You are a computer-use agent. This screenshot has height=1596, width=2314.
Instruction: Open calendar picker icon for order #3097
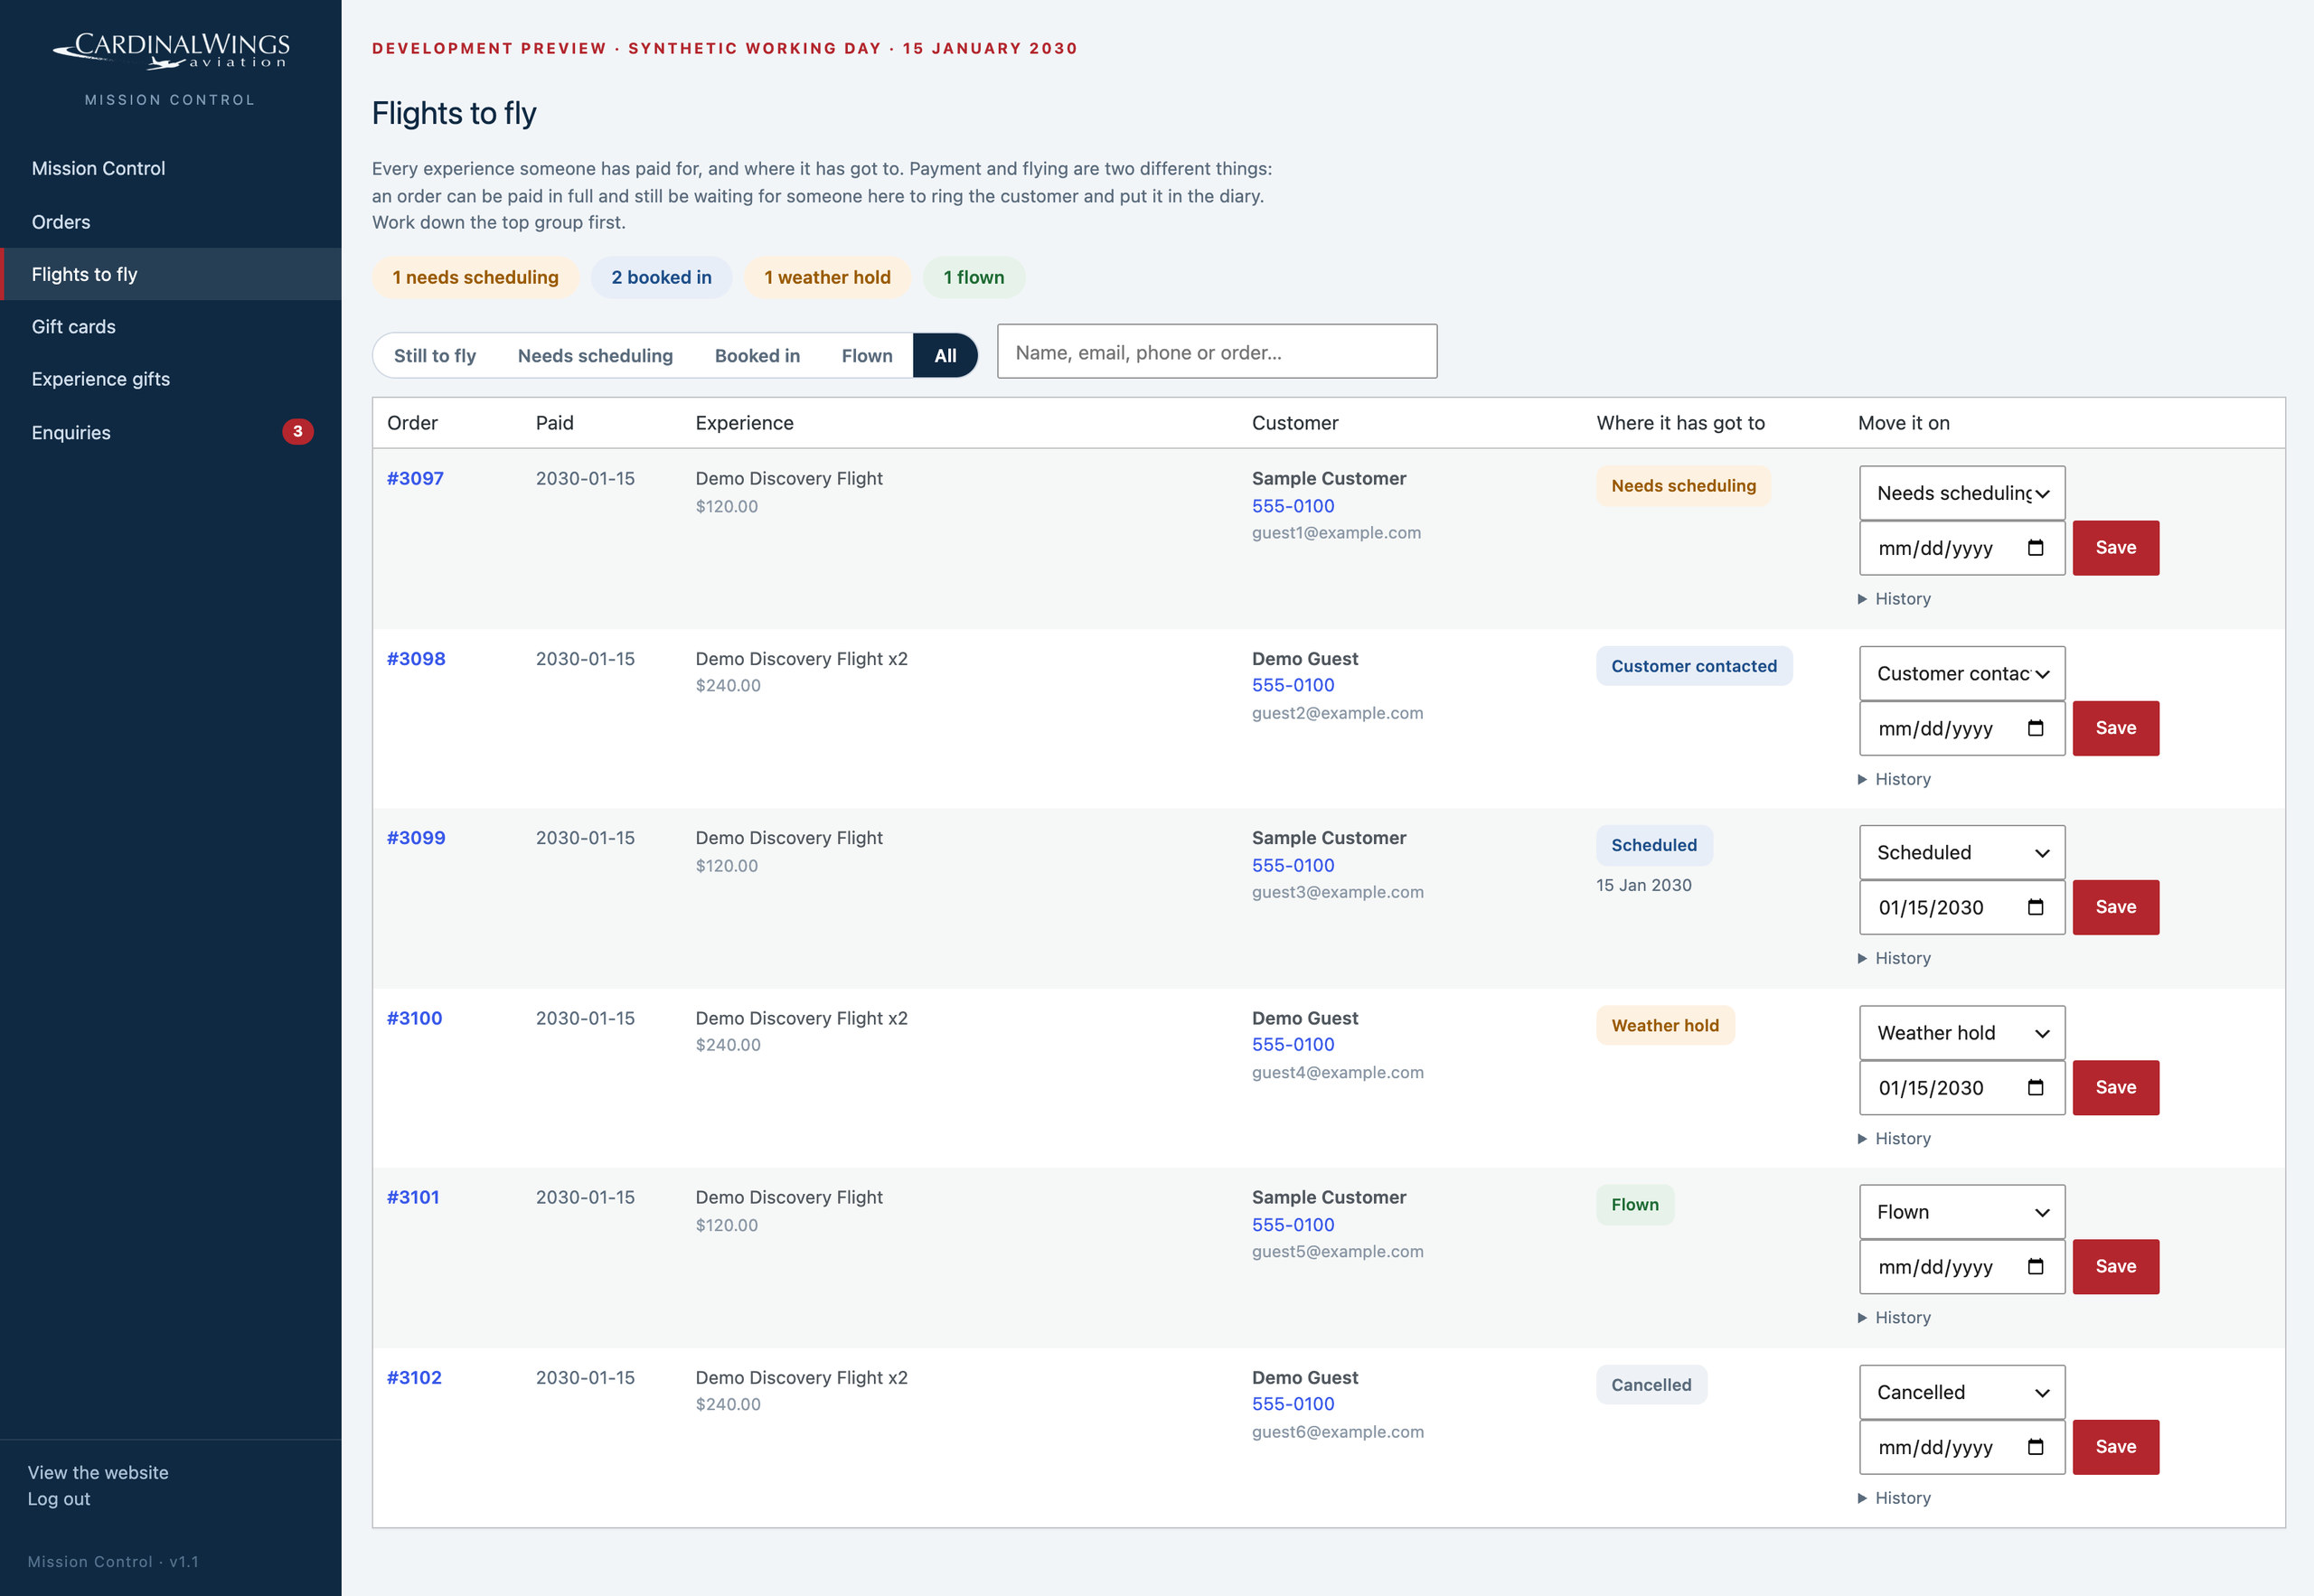(2035, 548)
